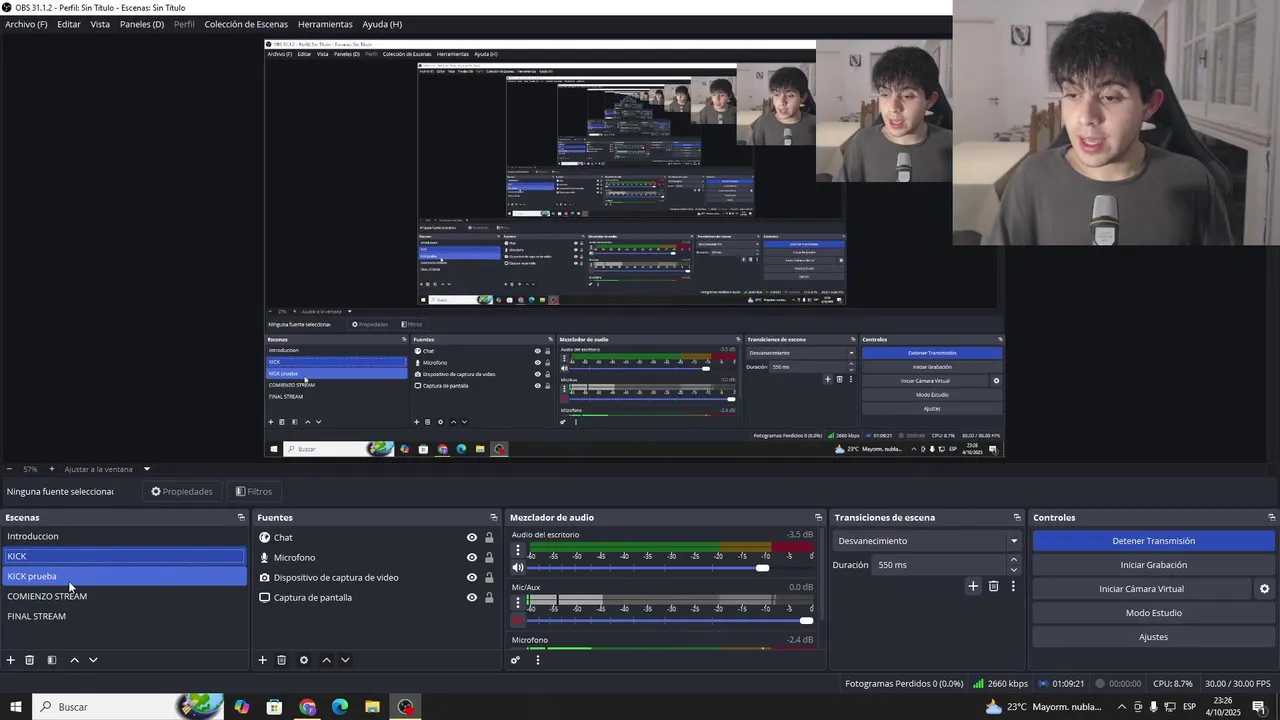Zoom in preview with plus icon

(x=50, y=469)
